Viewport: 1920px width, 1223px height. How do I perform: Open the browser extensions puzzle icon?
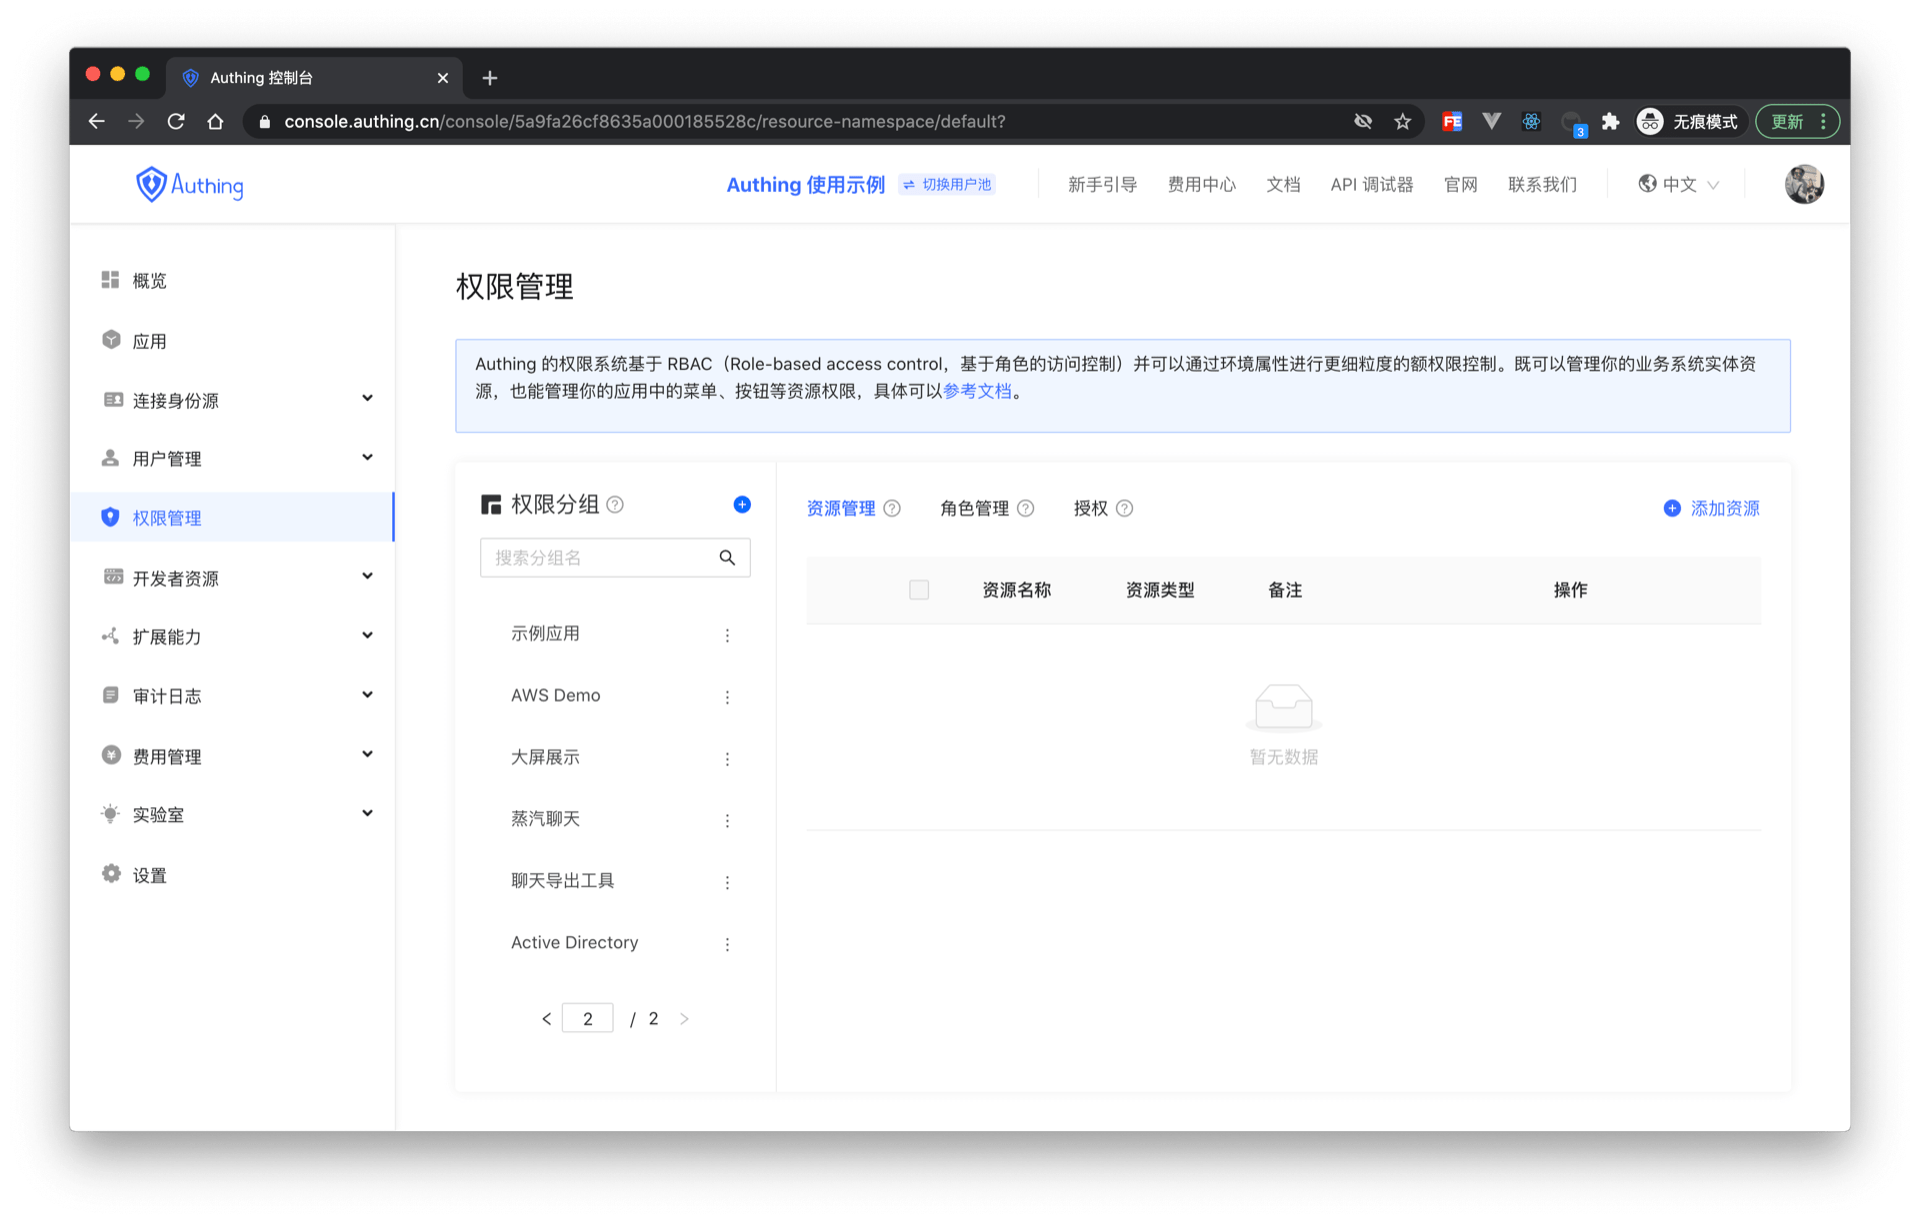(1610, 122)
